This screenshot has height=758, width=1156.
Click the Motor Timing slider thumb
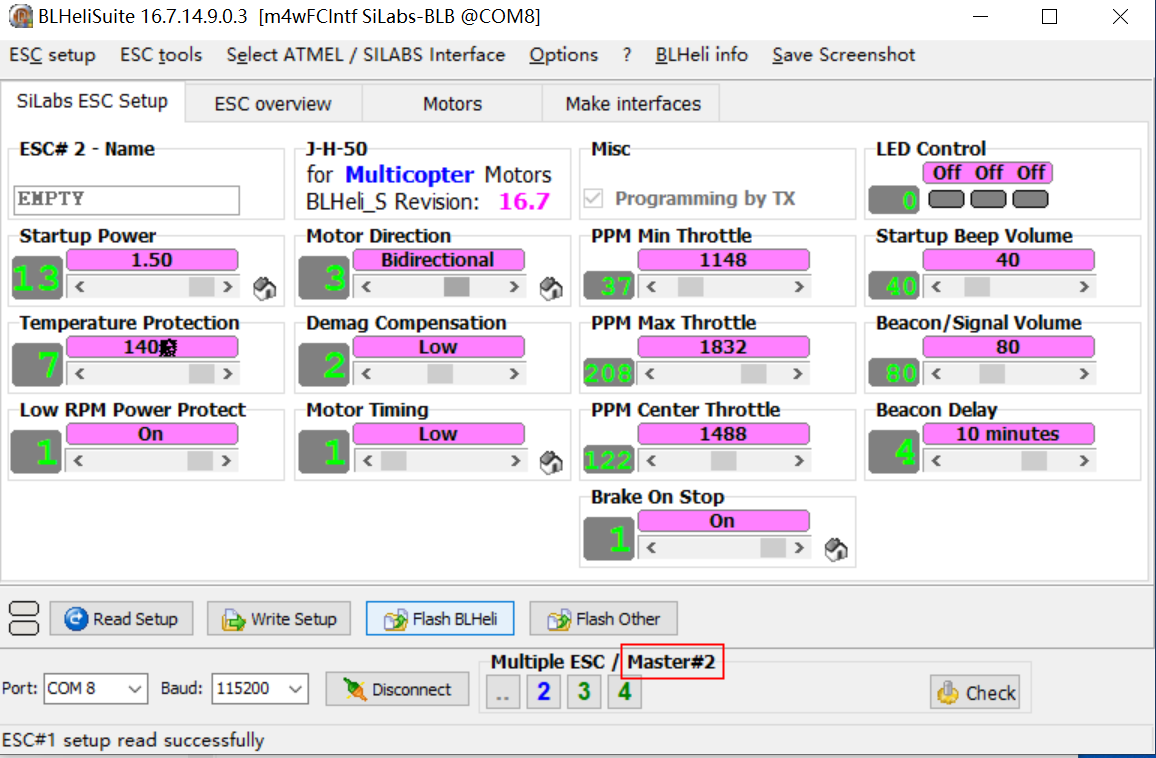pos(394,461)
